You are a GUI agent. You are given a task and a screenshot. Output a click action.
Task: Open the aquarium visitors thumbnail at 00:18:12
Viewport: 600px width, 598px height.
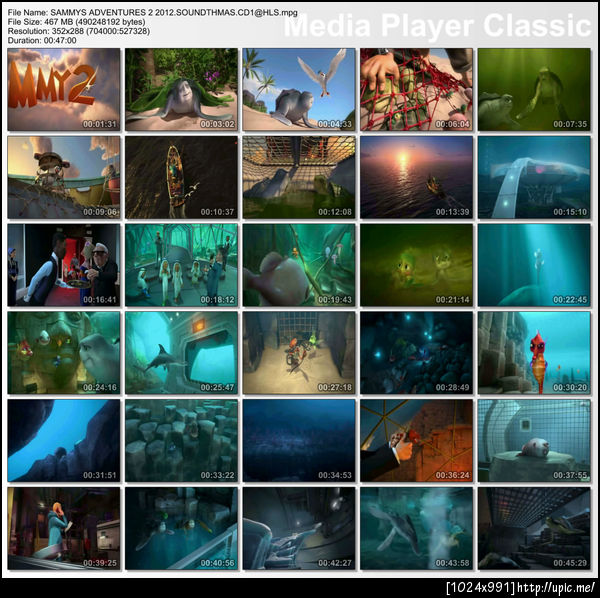(181, 265)
